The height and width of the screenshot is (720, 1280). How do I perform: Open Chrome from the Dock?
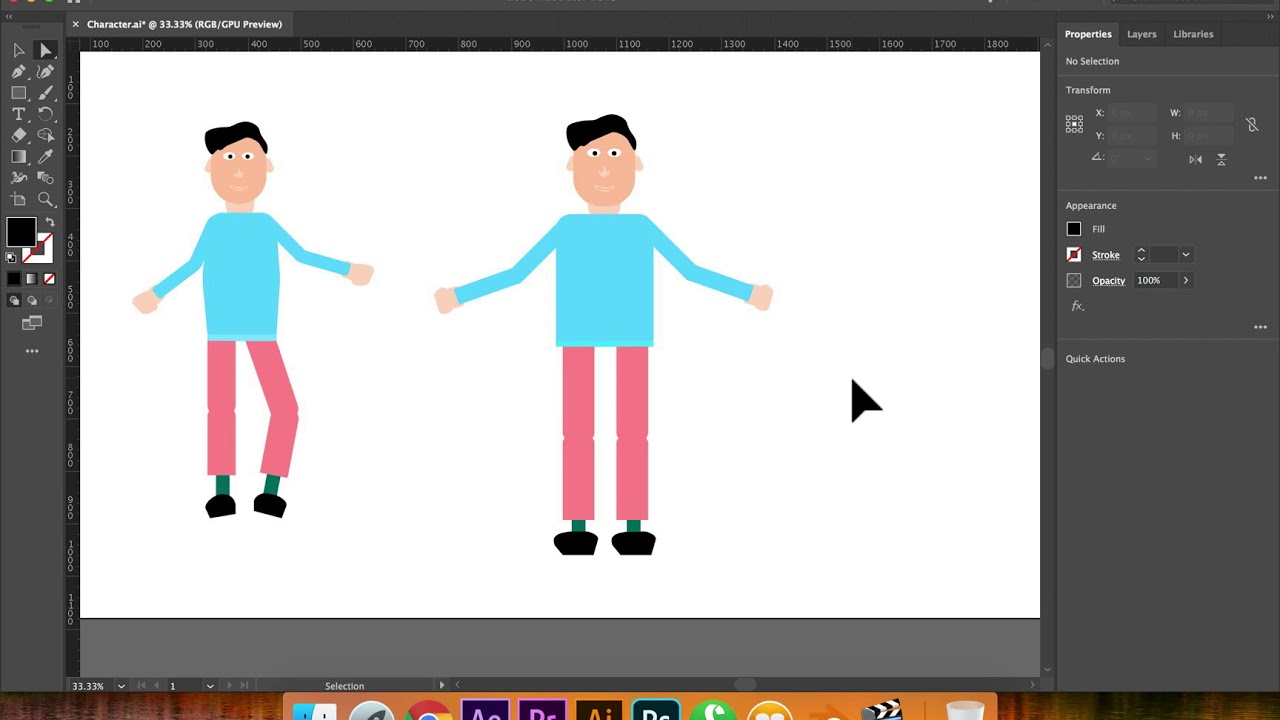tap(429, 712)
